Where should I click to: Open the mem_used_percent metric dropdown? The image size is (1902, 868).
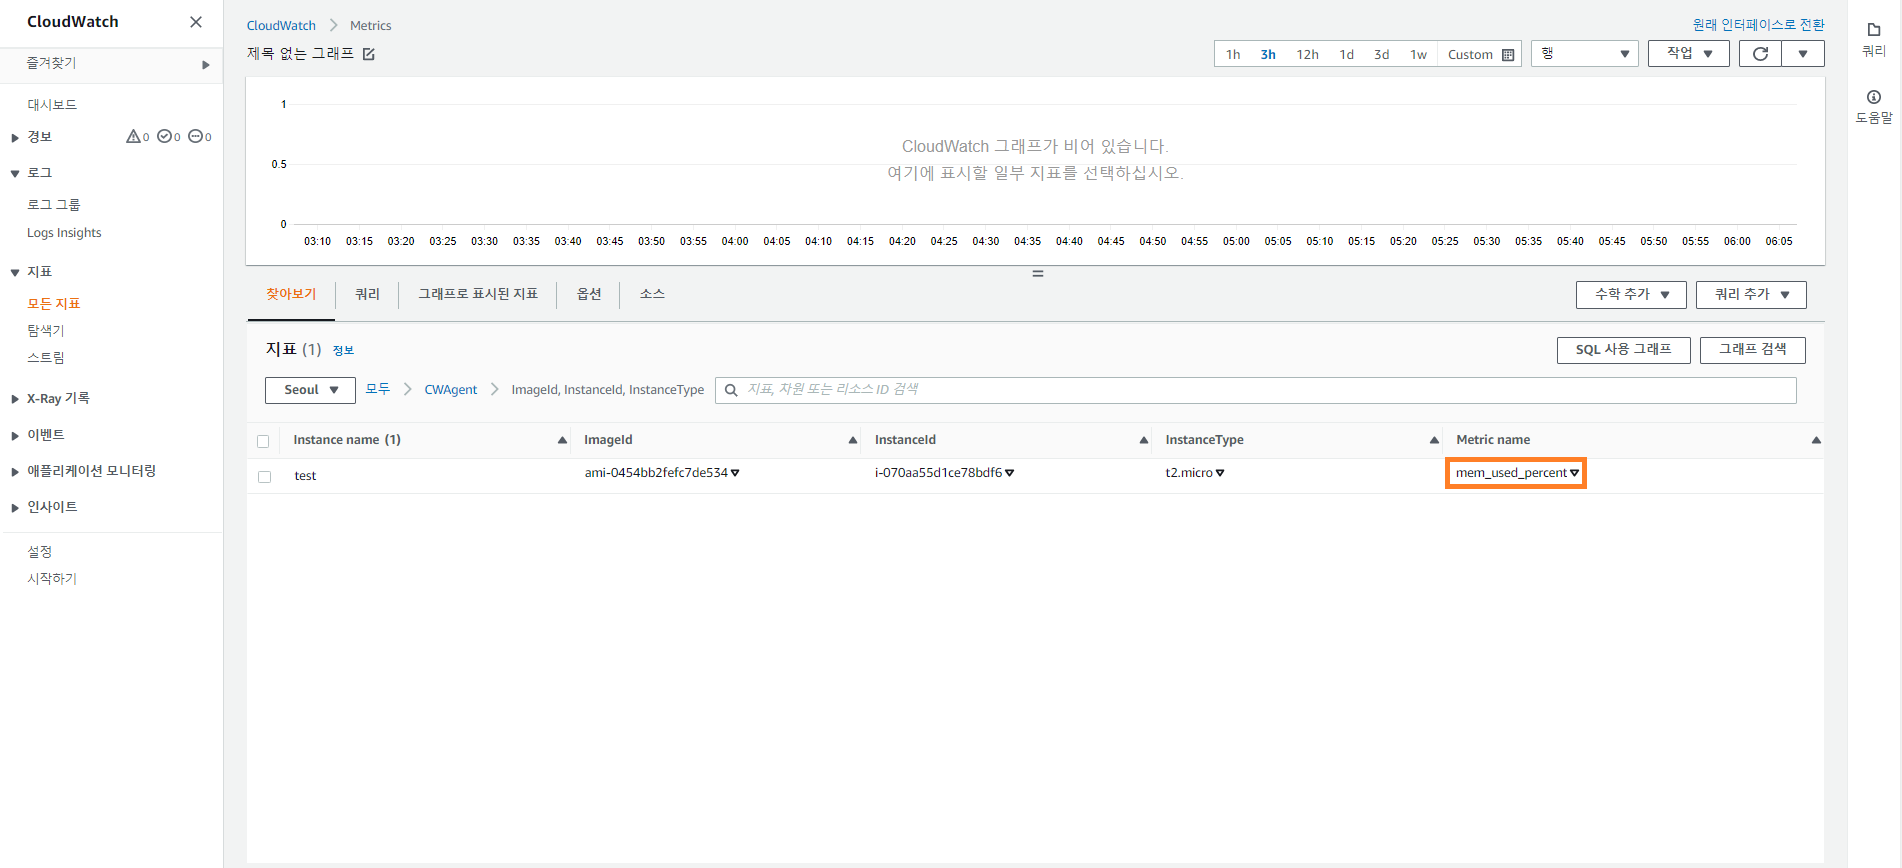click(x=1574, y=473)
